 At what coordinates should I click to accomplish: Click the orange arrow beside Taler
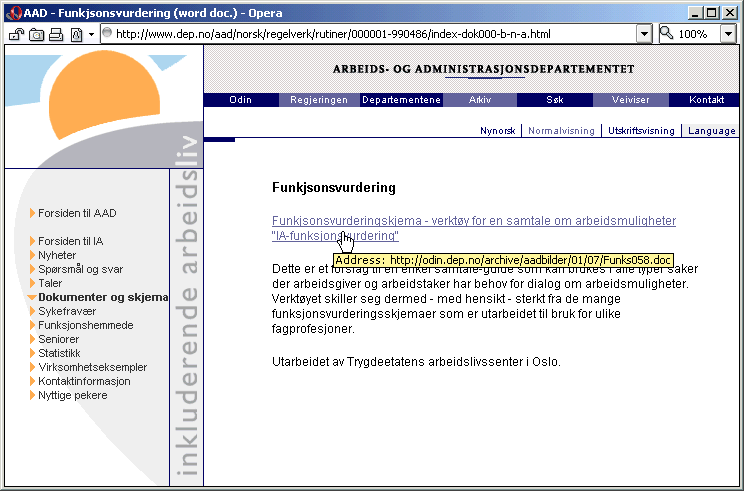coord(32,283)
